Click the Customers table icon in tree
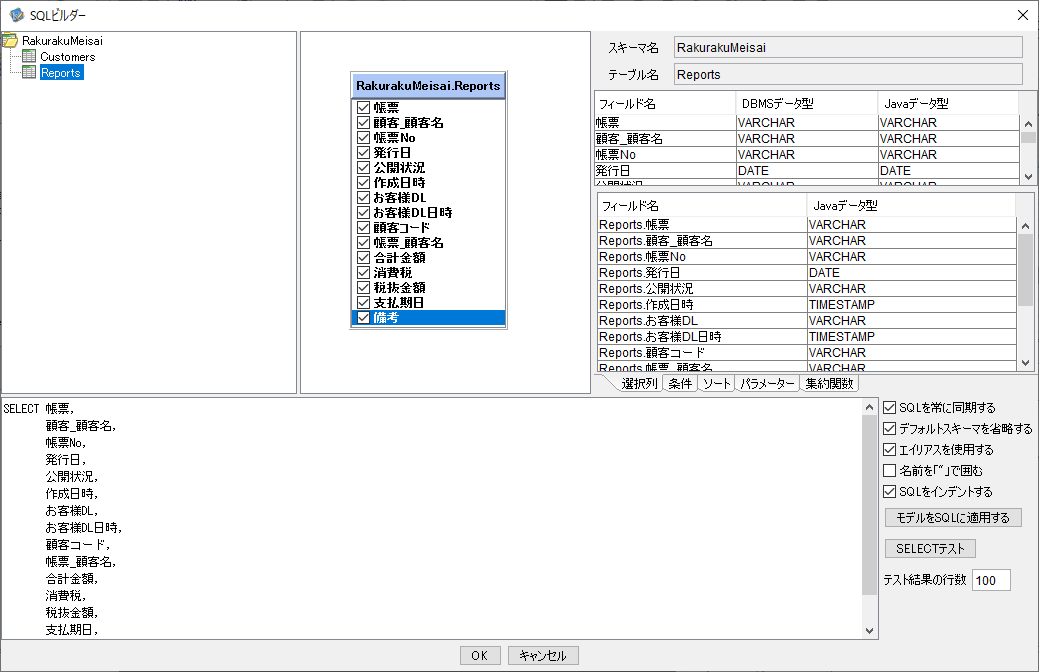1039x672 pixels. click(x=29, y=56)
